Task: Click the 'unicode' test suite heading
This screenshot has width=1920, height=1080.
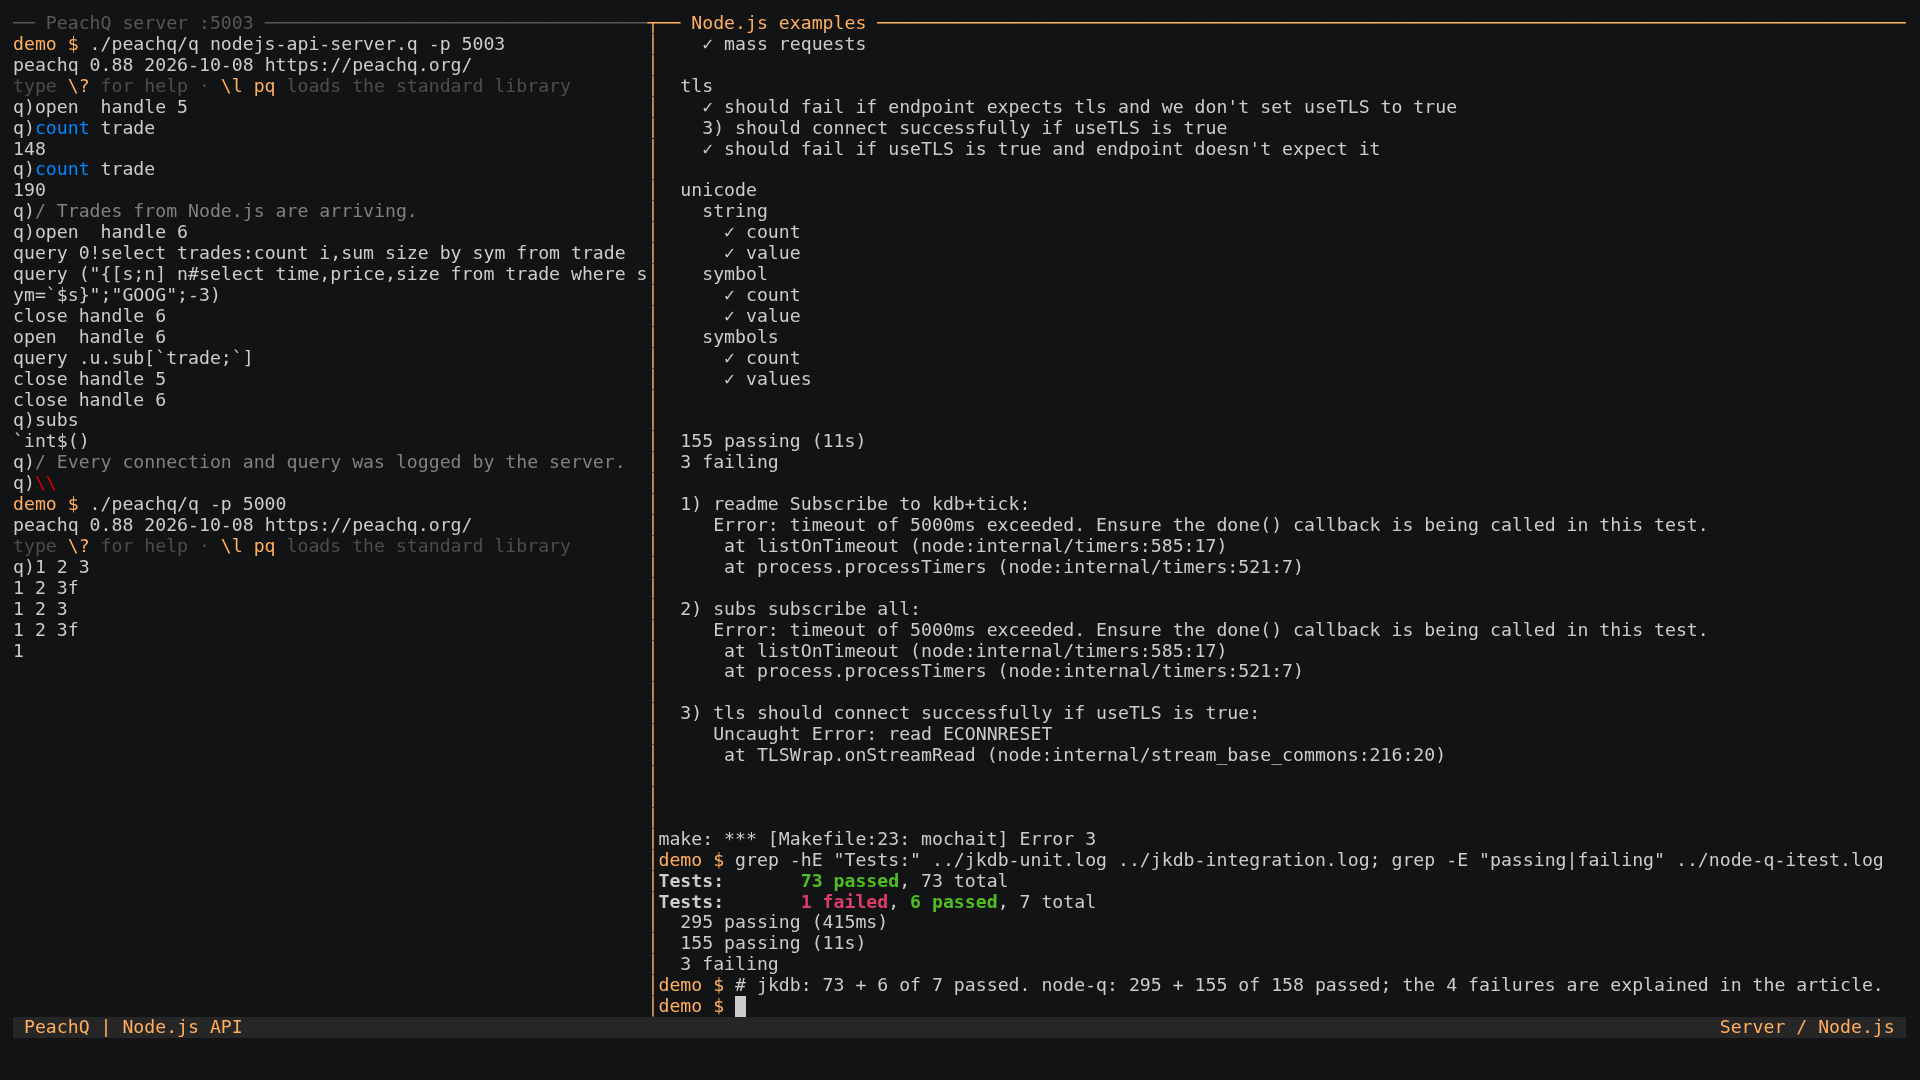Action: (718, 190)
